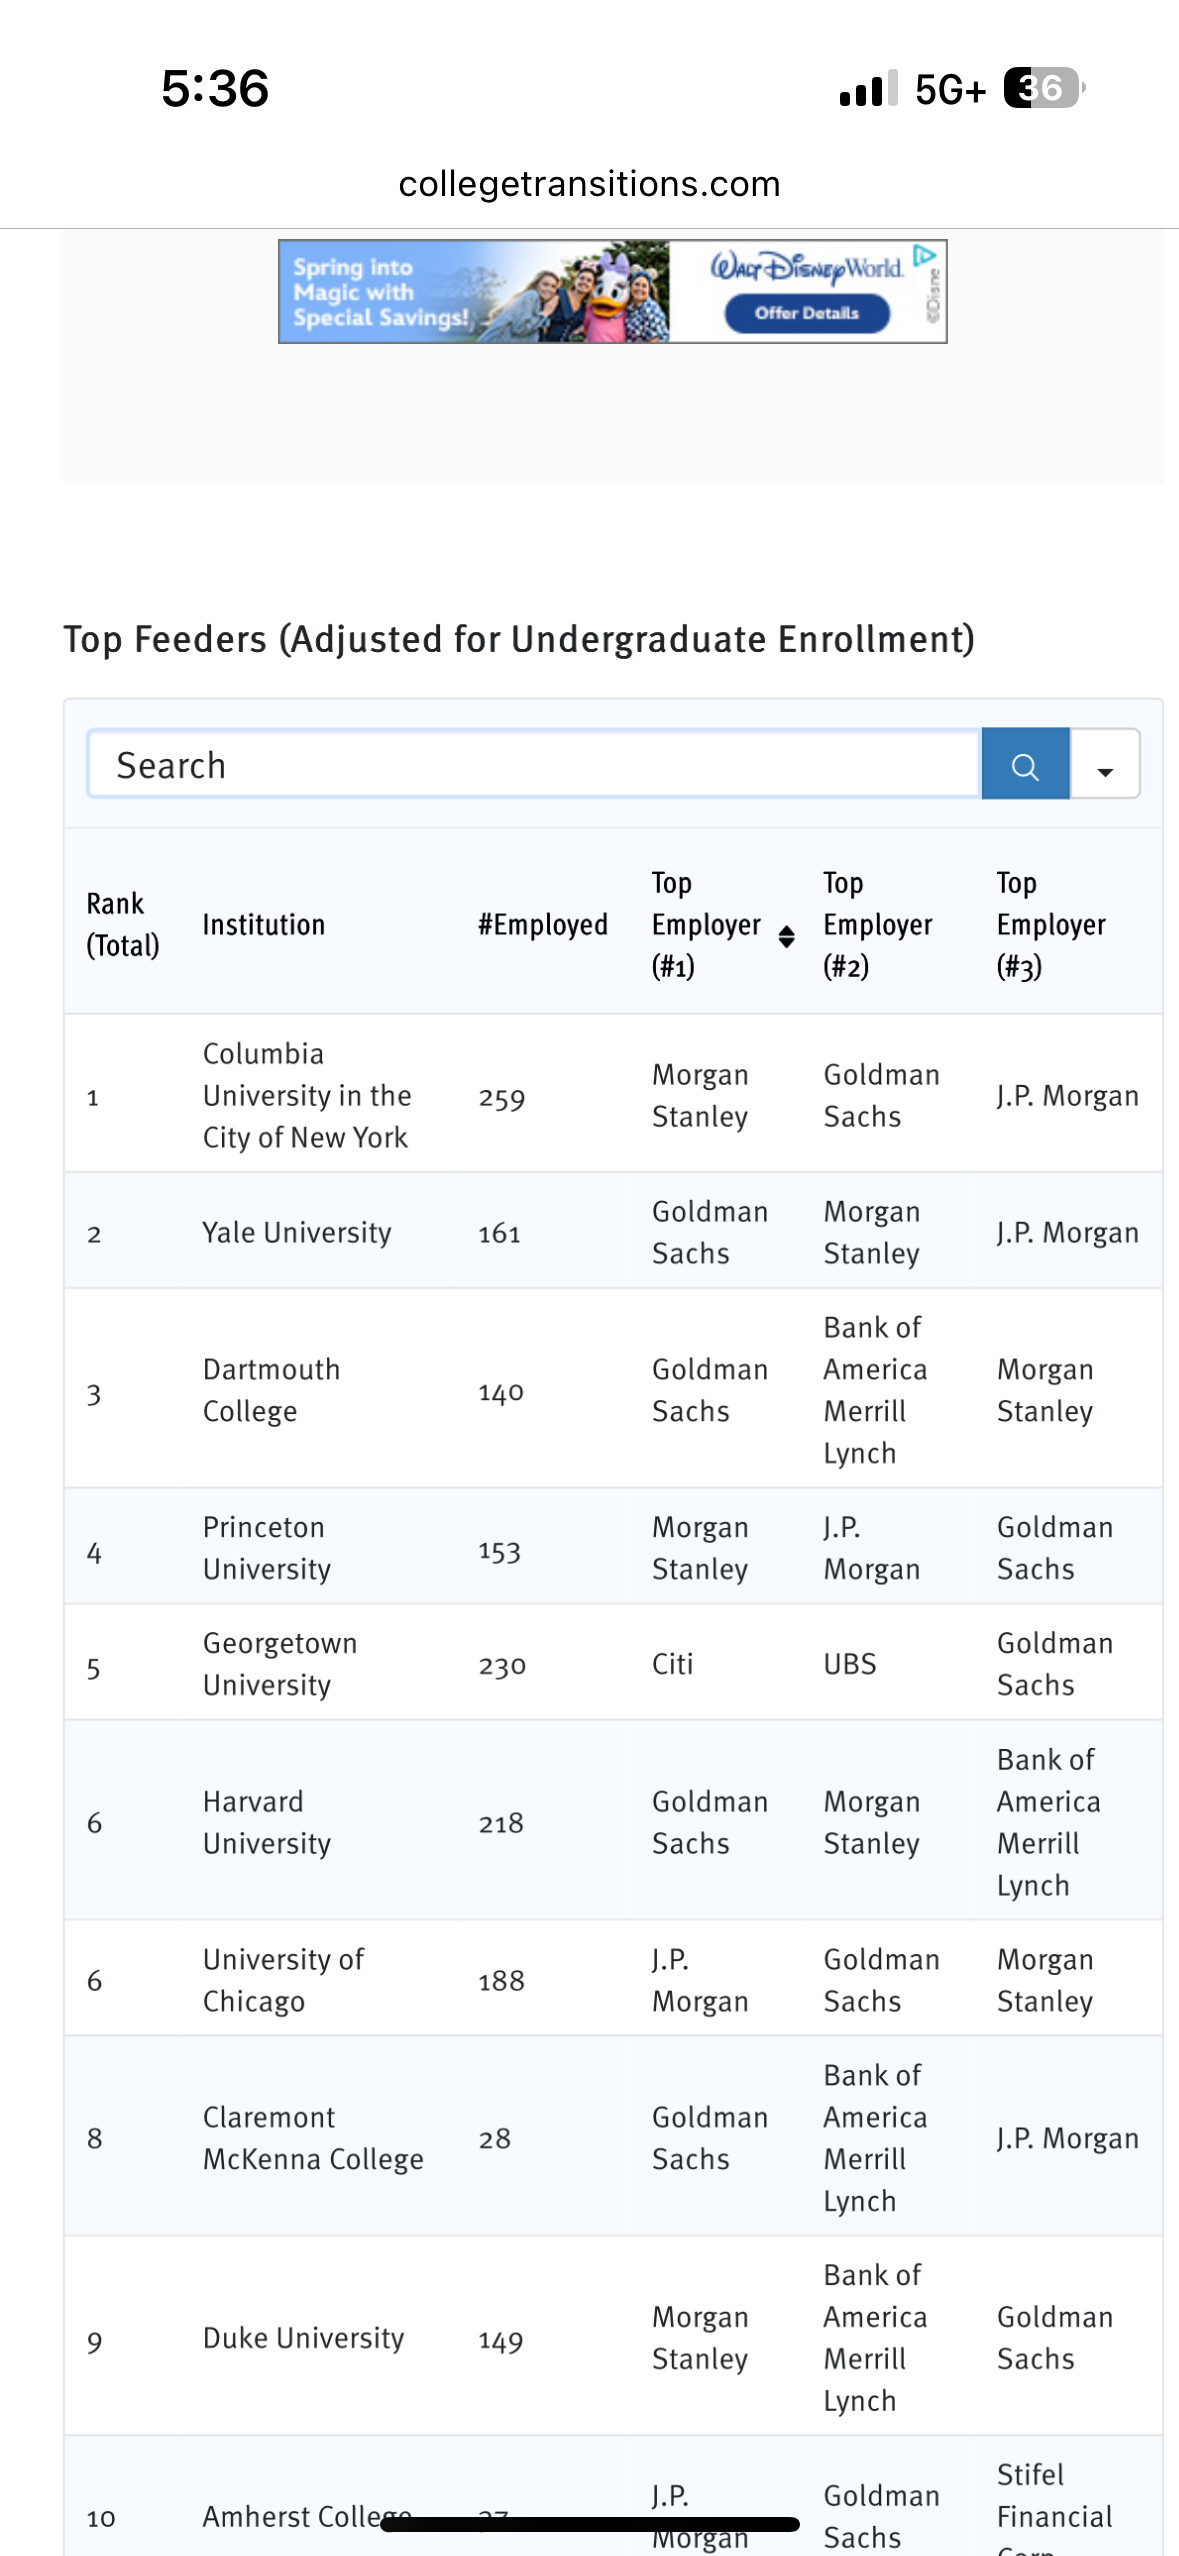Select the Yale University row
This screenshot has height=2556, width=1179.
click(x=296, y=1233)
